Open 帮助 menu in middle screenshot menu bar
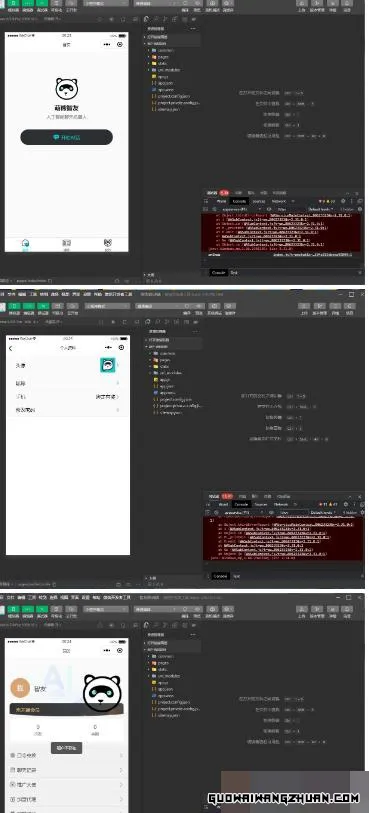This screenshot has height=813, width=369. pyautogui.click(x=98, y=294)
